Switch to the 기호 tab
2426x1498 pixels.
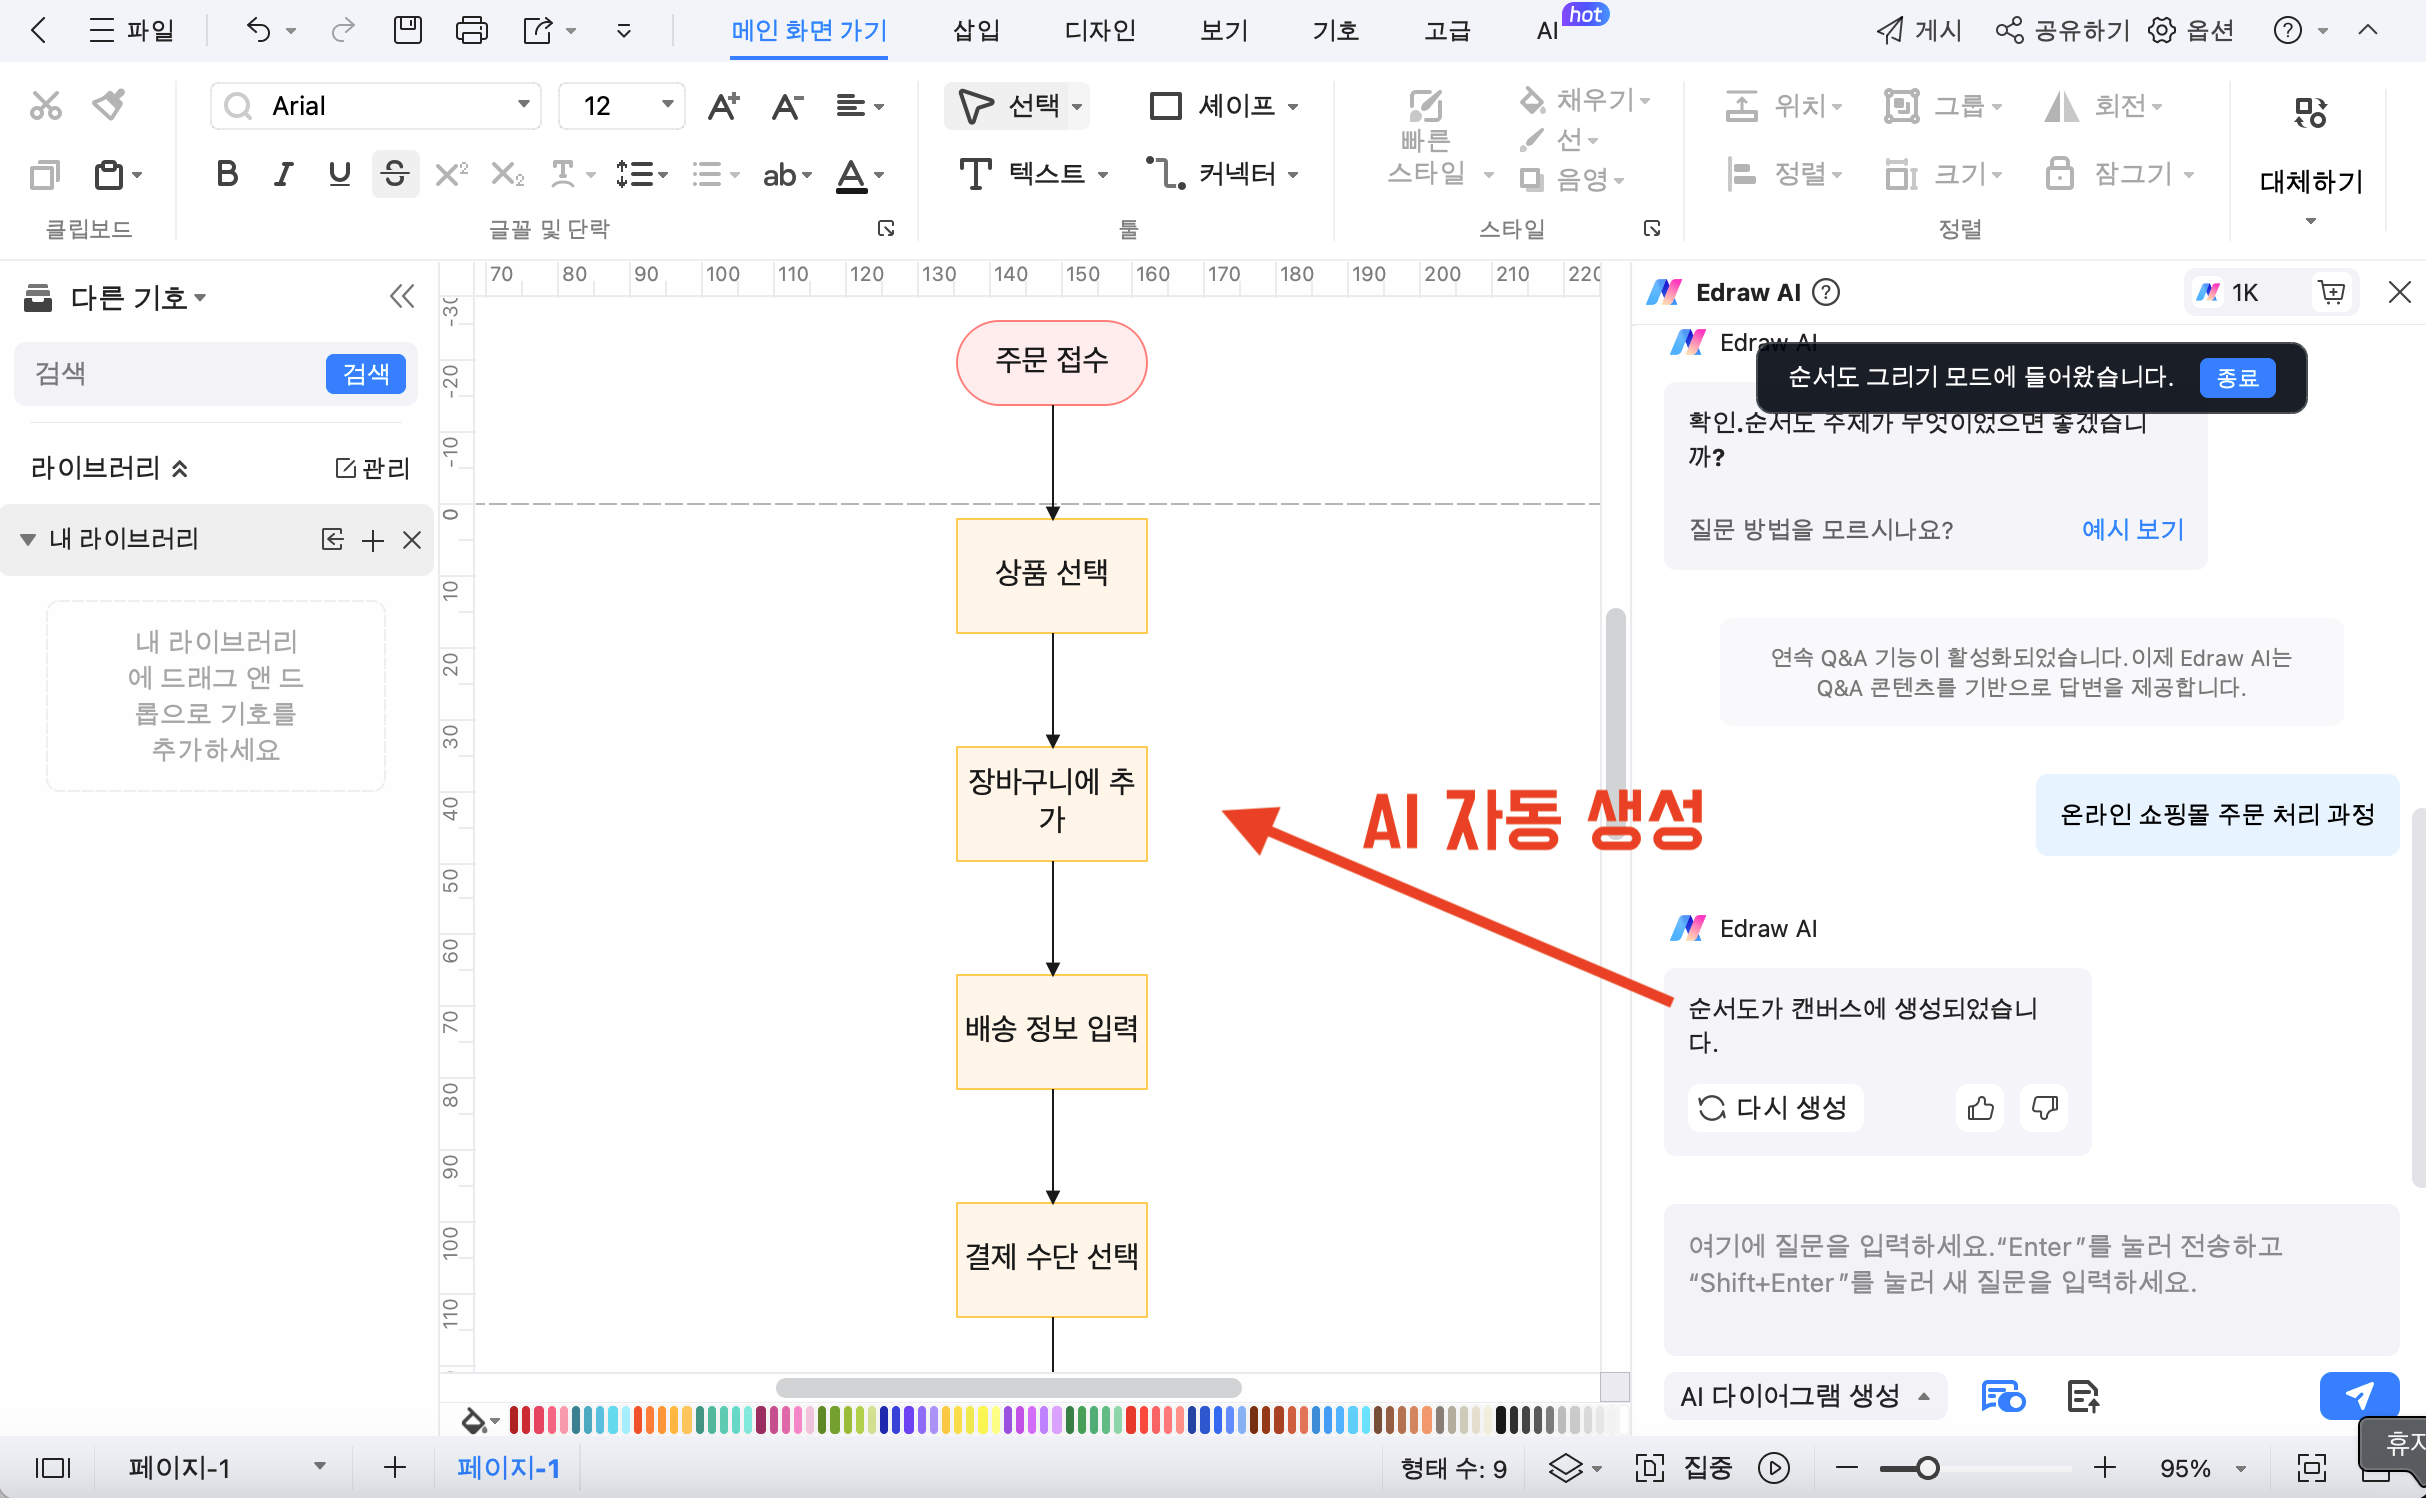click(x=1336, y=31)
